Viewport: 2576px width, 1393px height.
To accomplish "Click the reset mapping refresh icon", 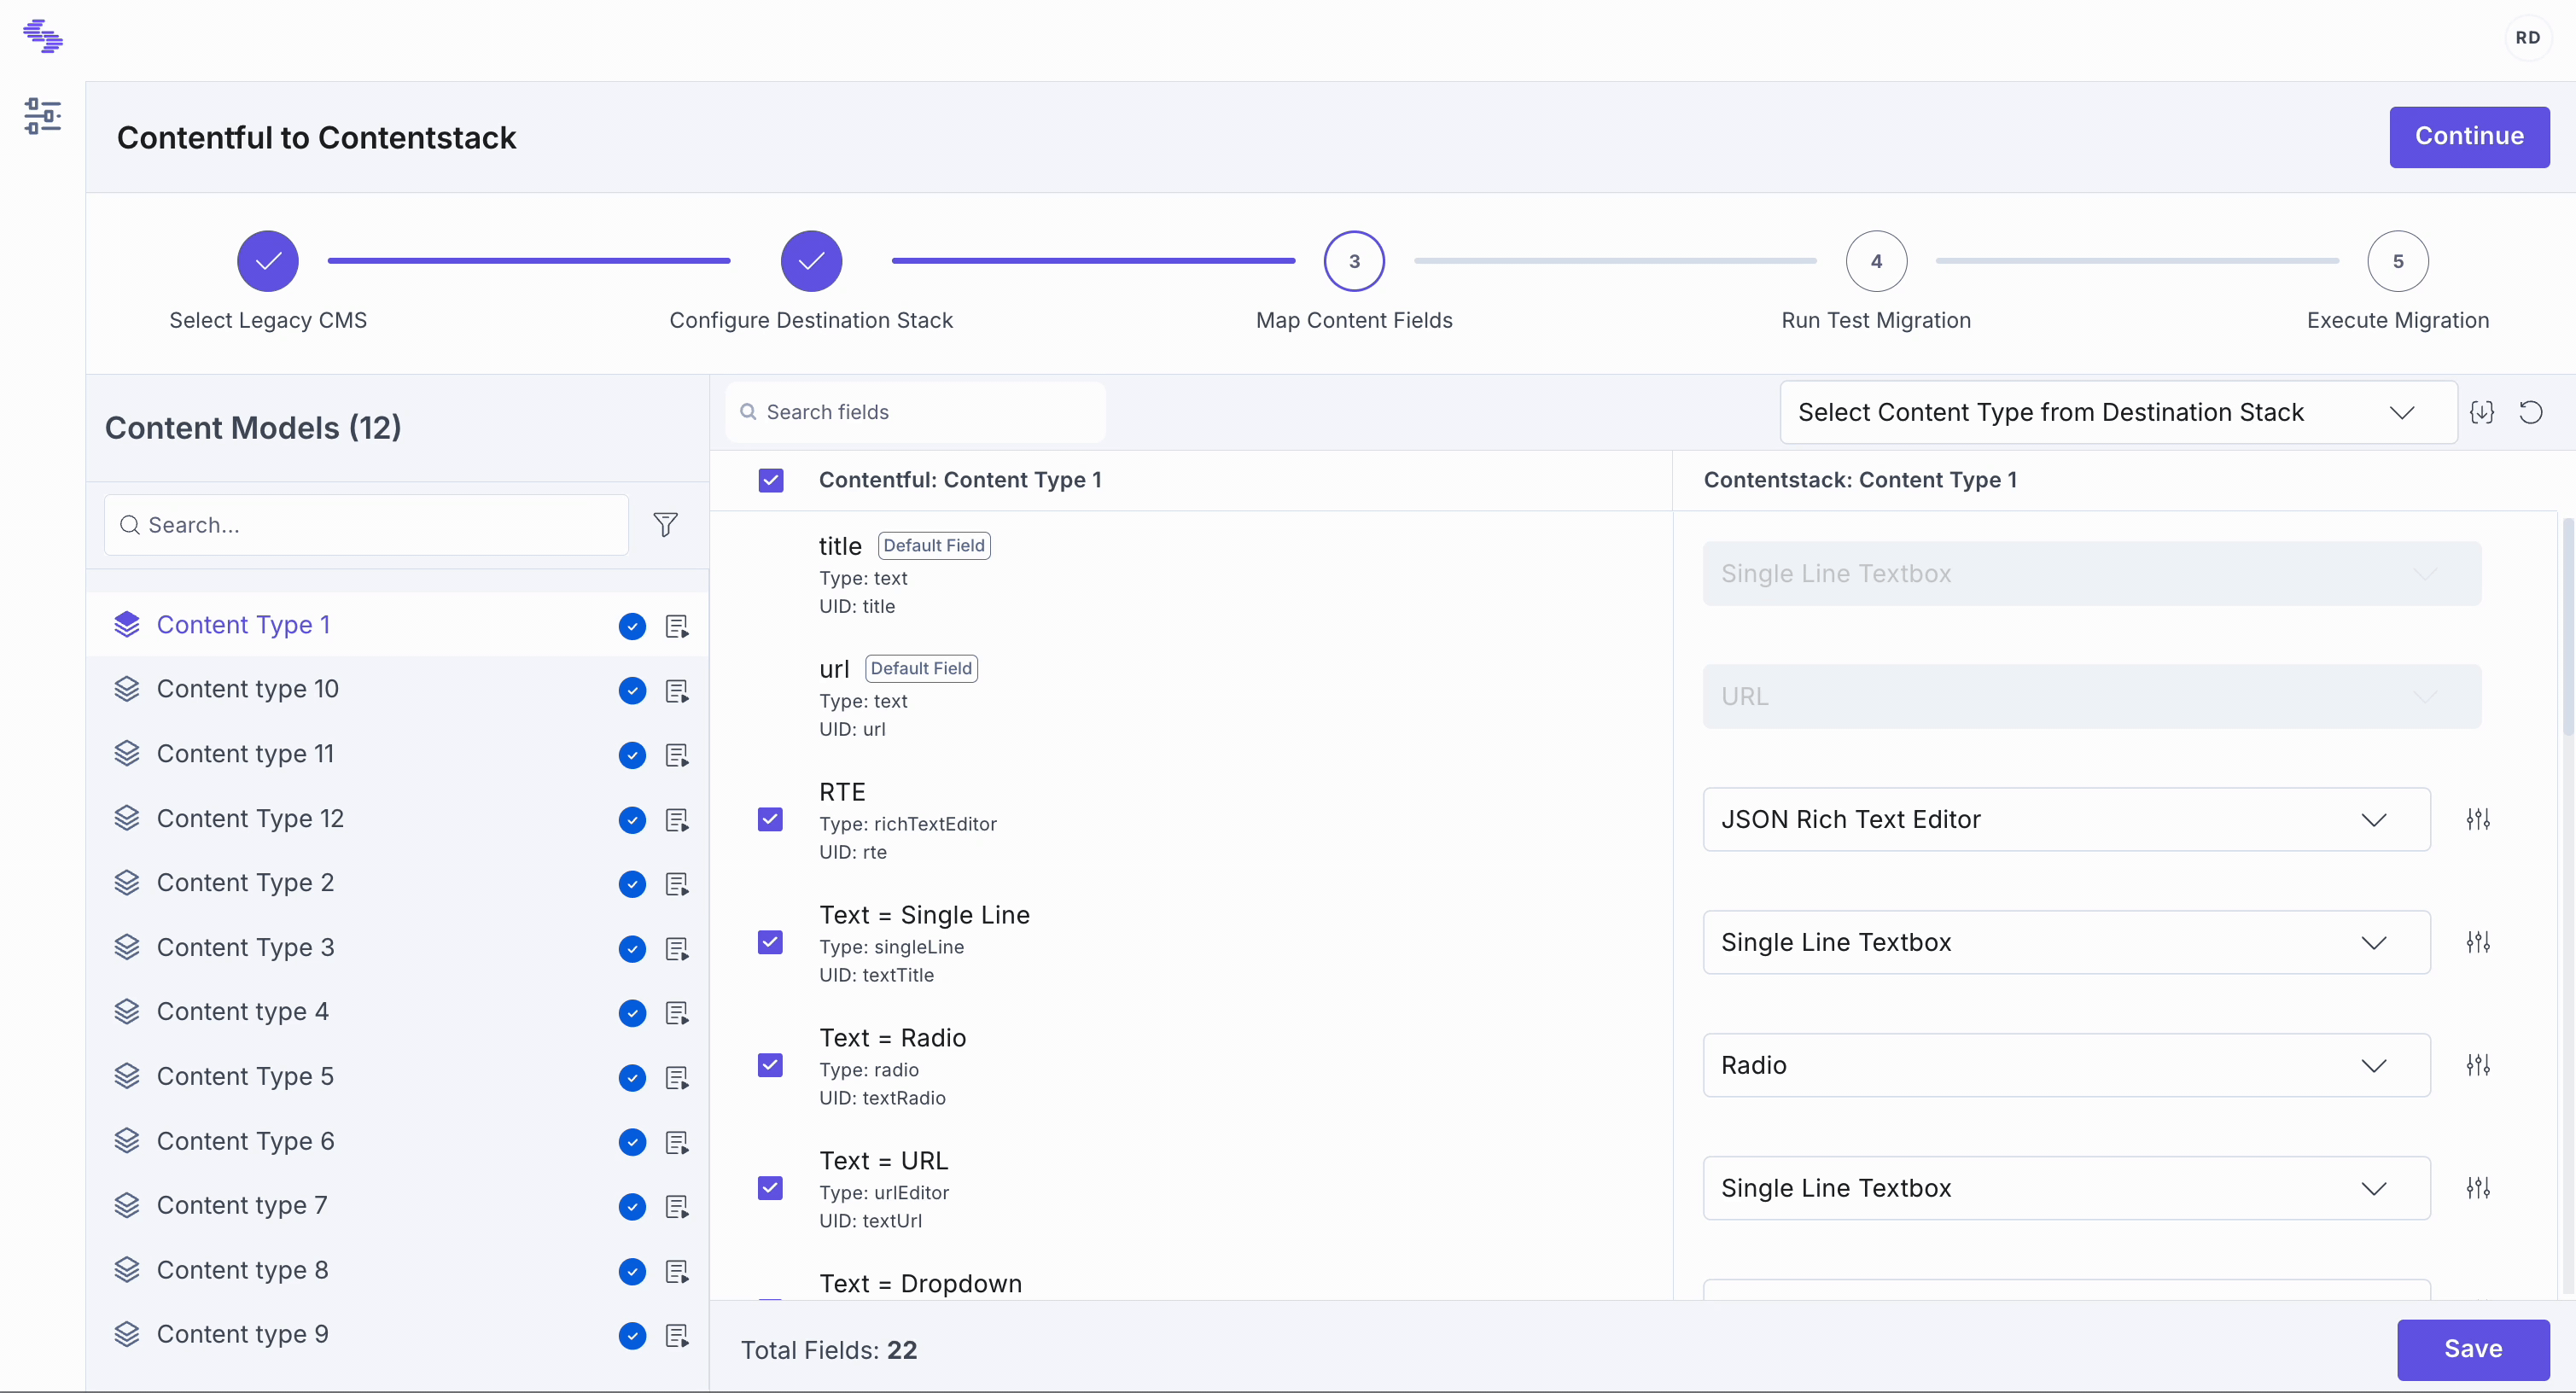I will (x=2530, y=412).
